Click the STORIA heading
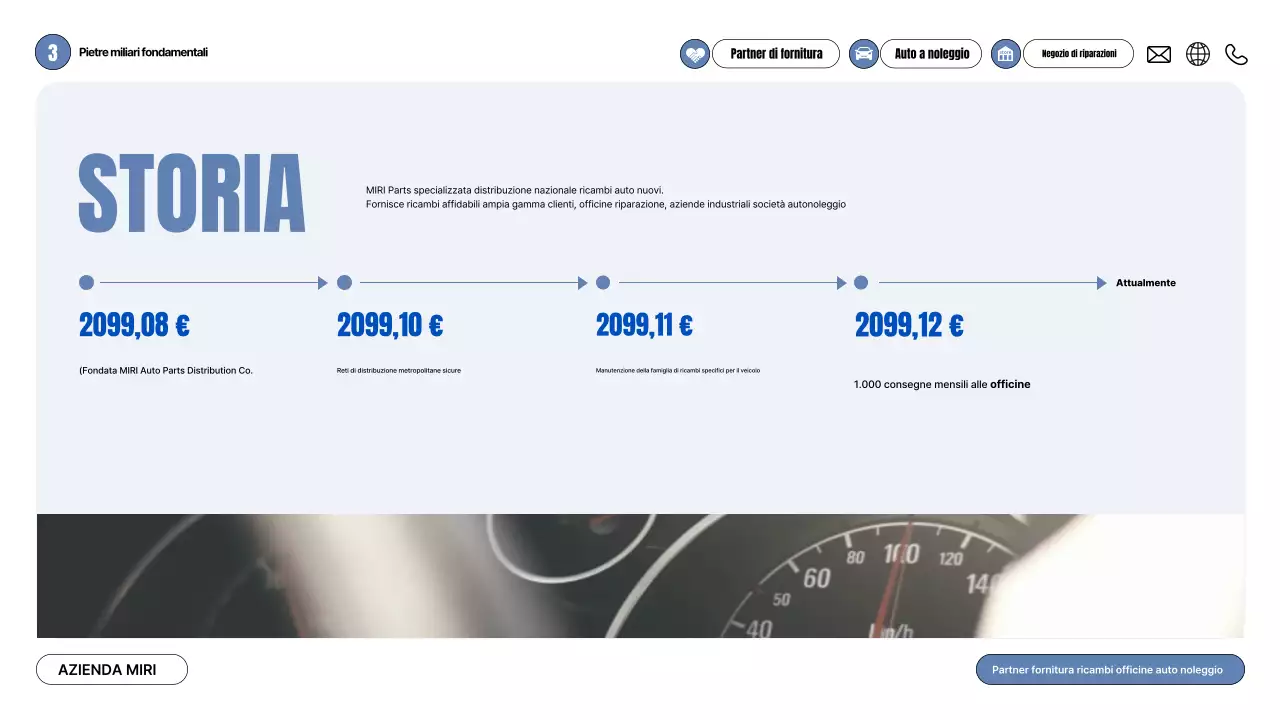The image size is (1280, 720). point(191,193)
